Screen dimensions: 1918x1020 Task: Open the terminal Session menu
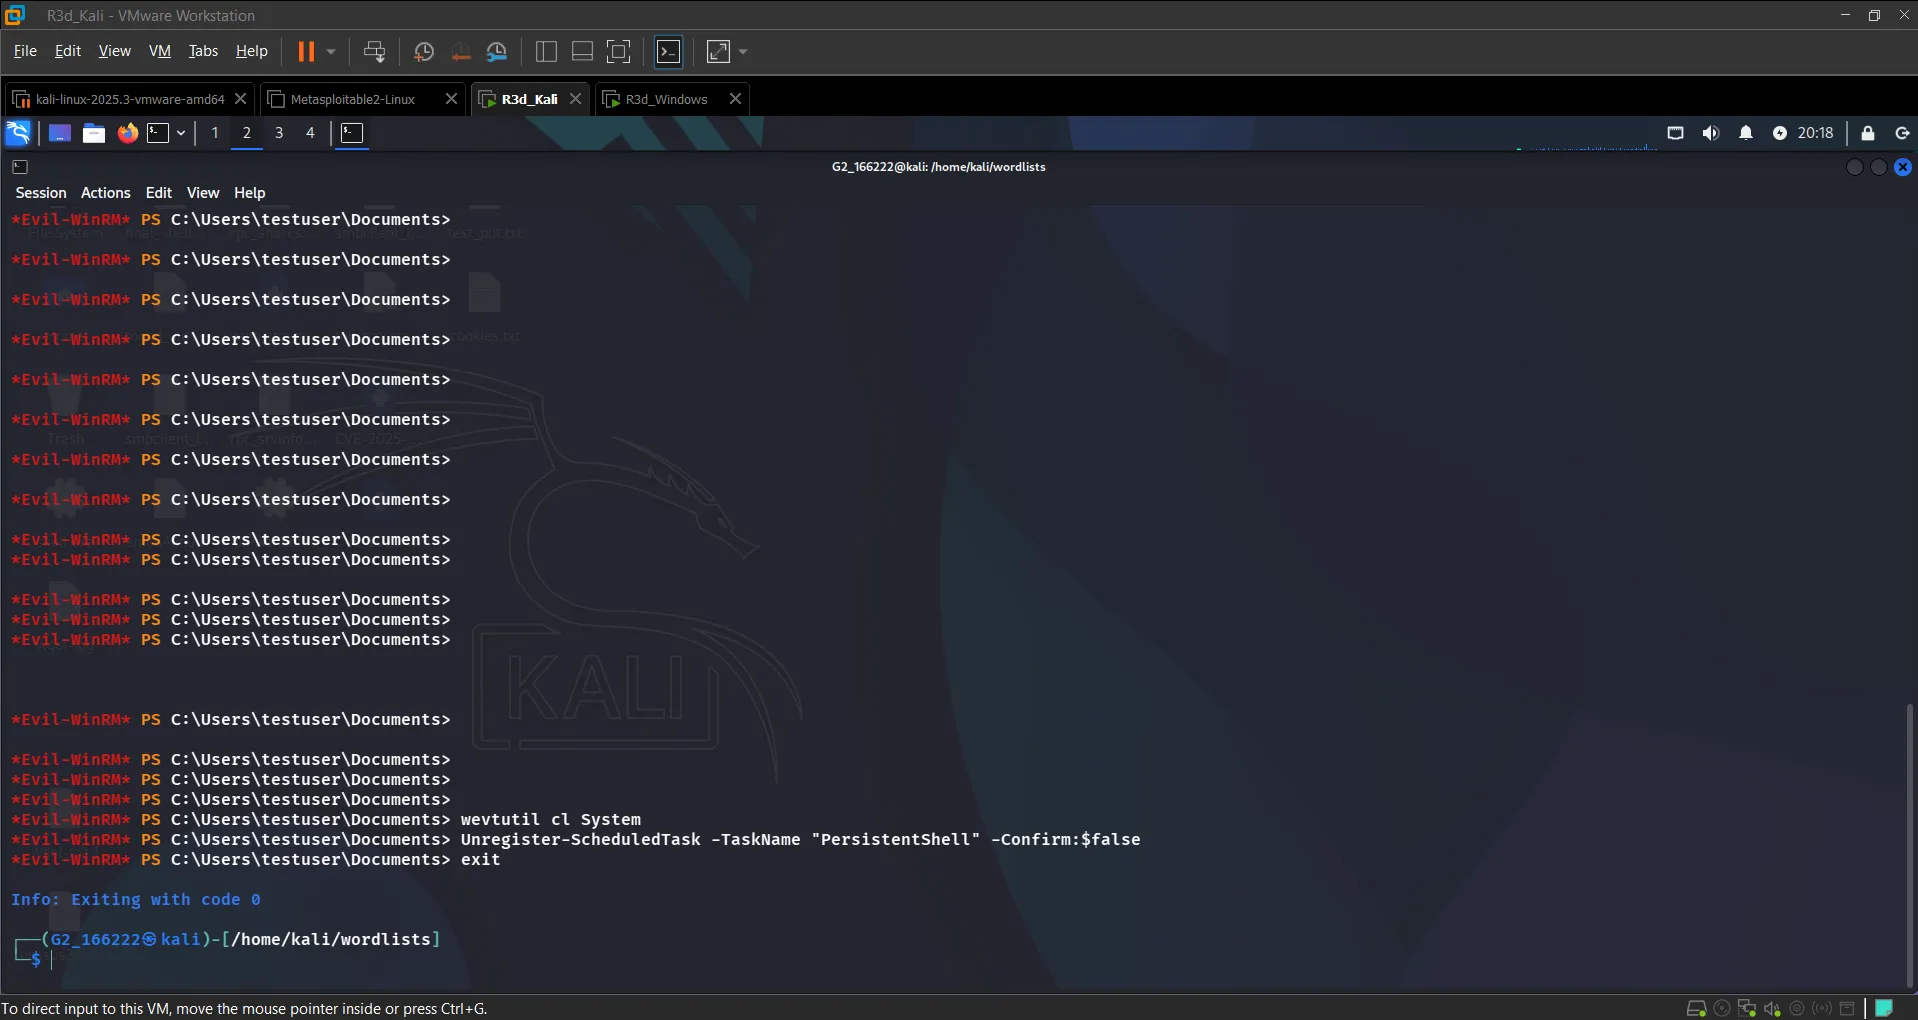pyautogui.click(x=41, y=193)
